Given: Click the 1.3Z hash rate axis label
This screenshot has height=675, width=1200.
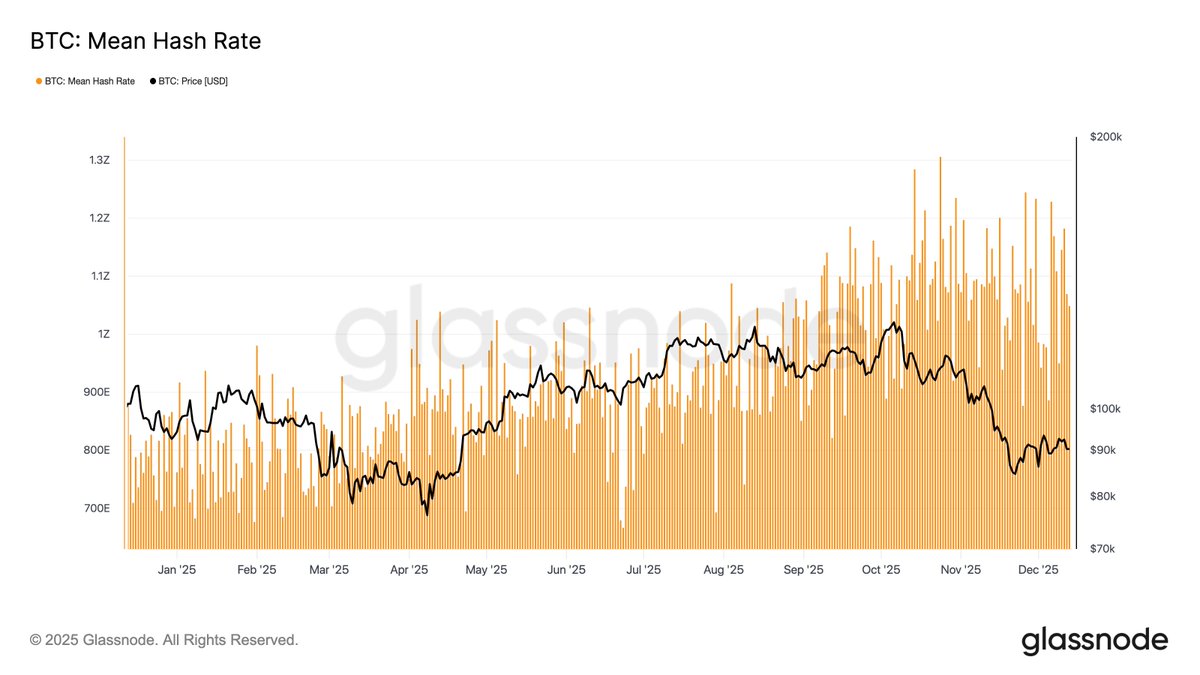Looking at the screenshot, I should 99,160.
